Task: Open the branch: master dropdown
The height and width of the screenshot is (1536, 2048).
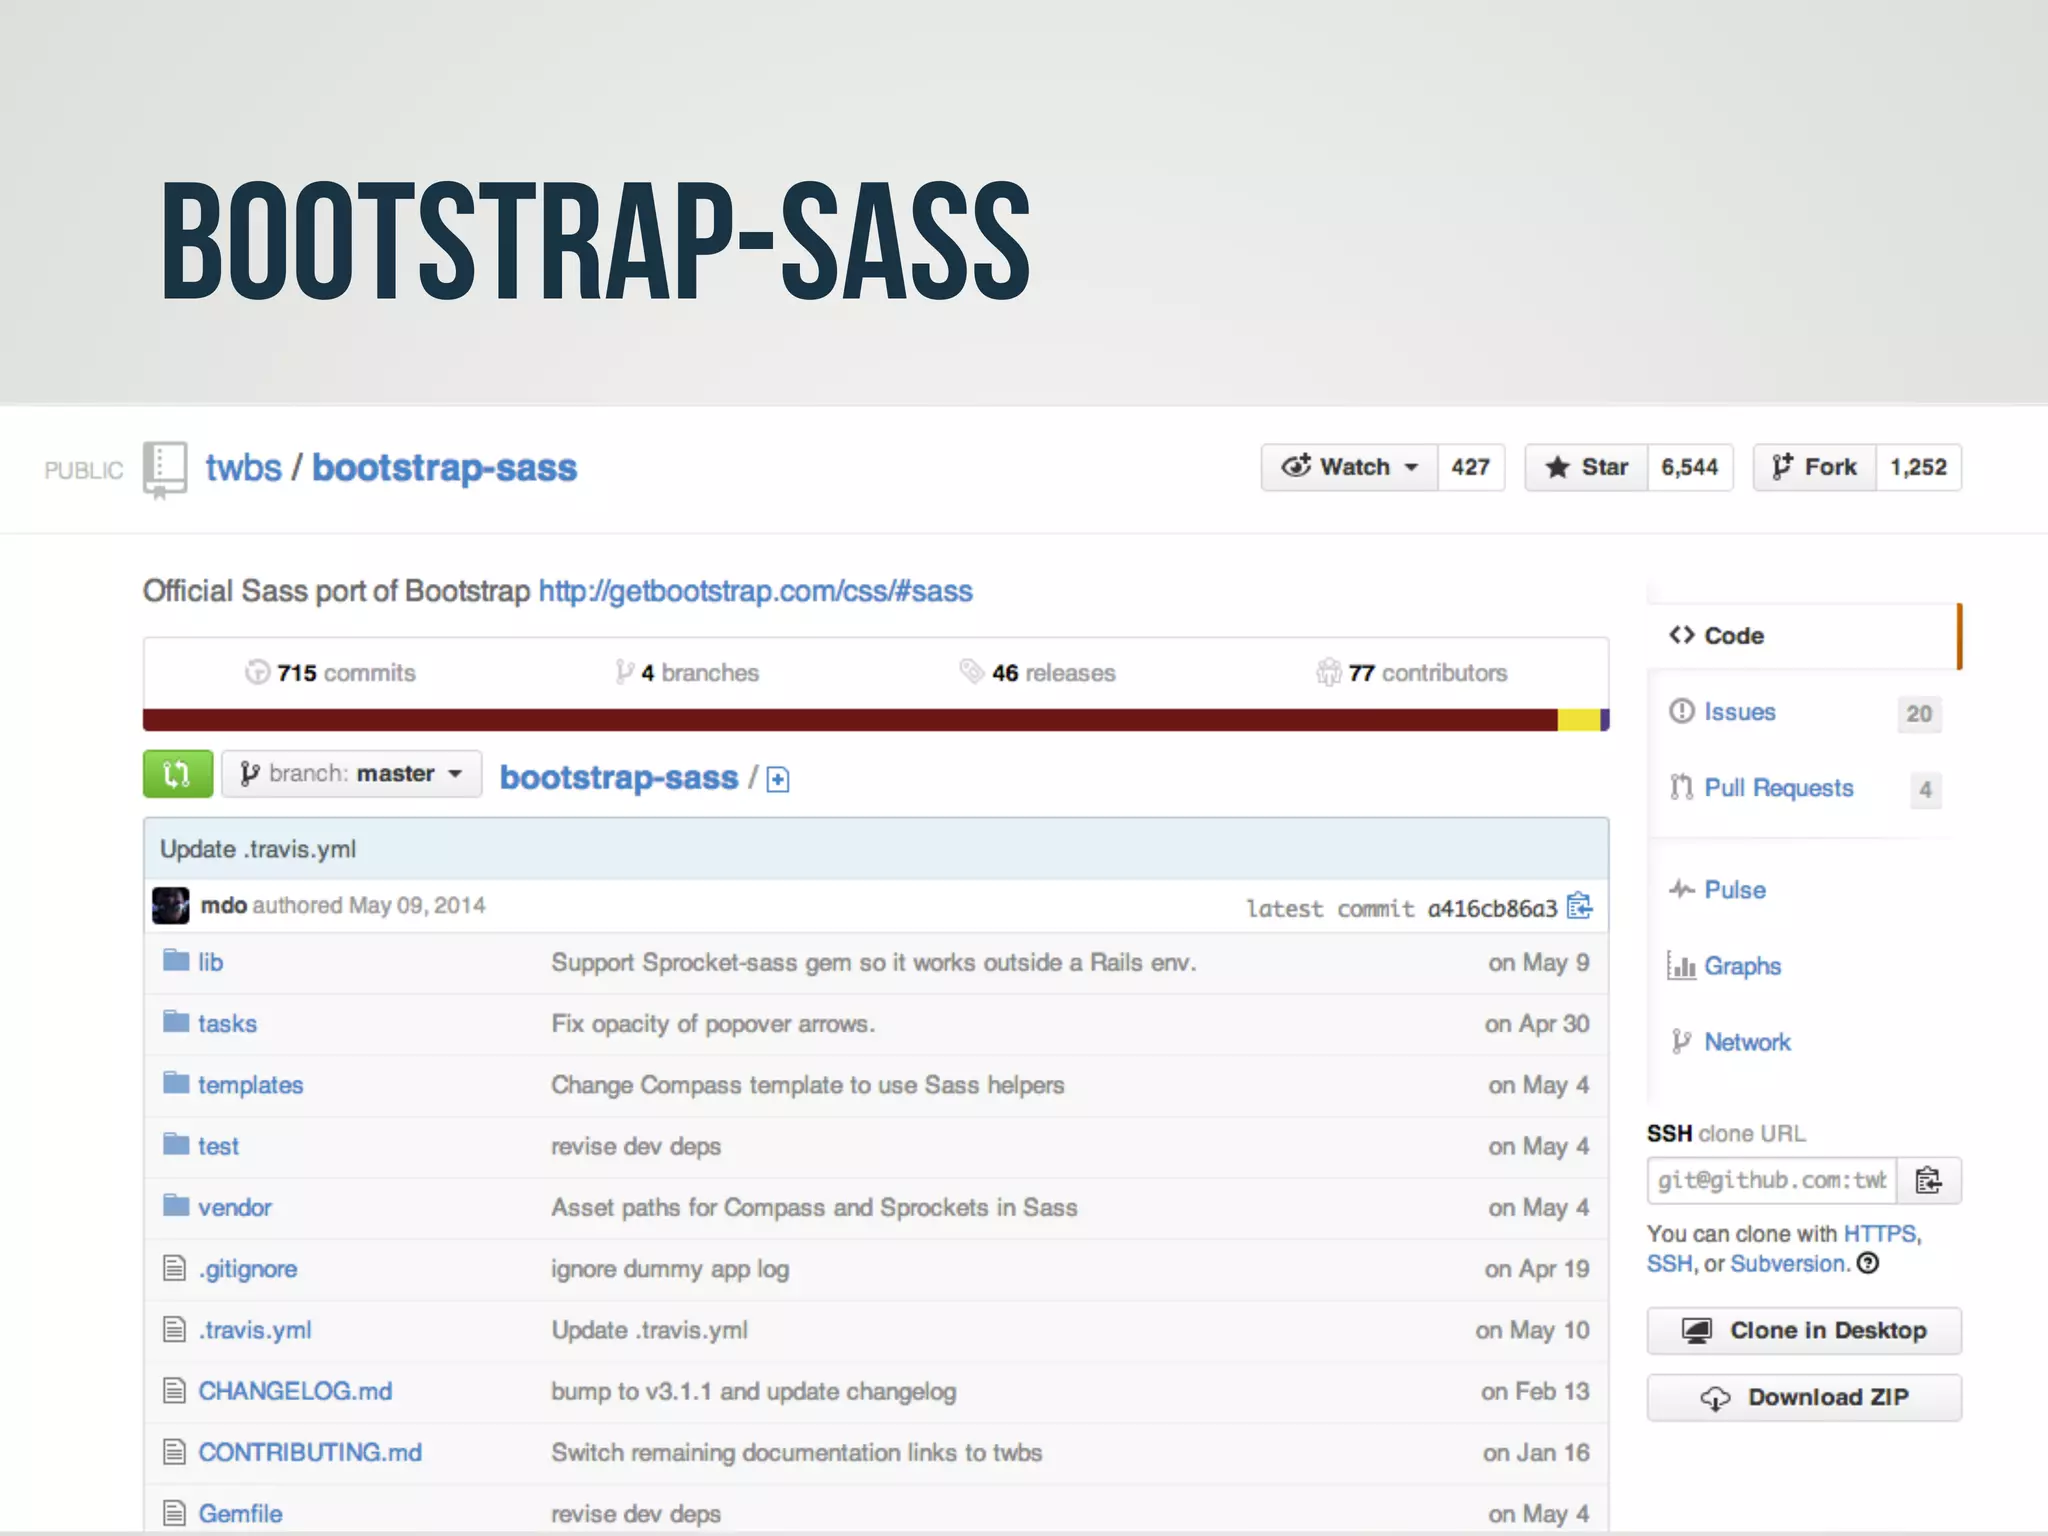Action: [x=351, y=774]
